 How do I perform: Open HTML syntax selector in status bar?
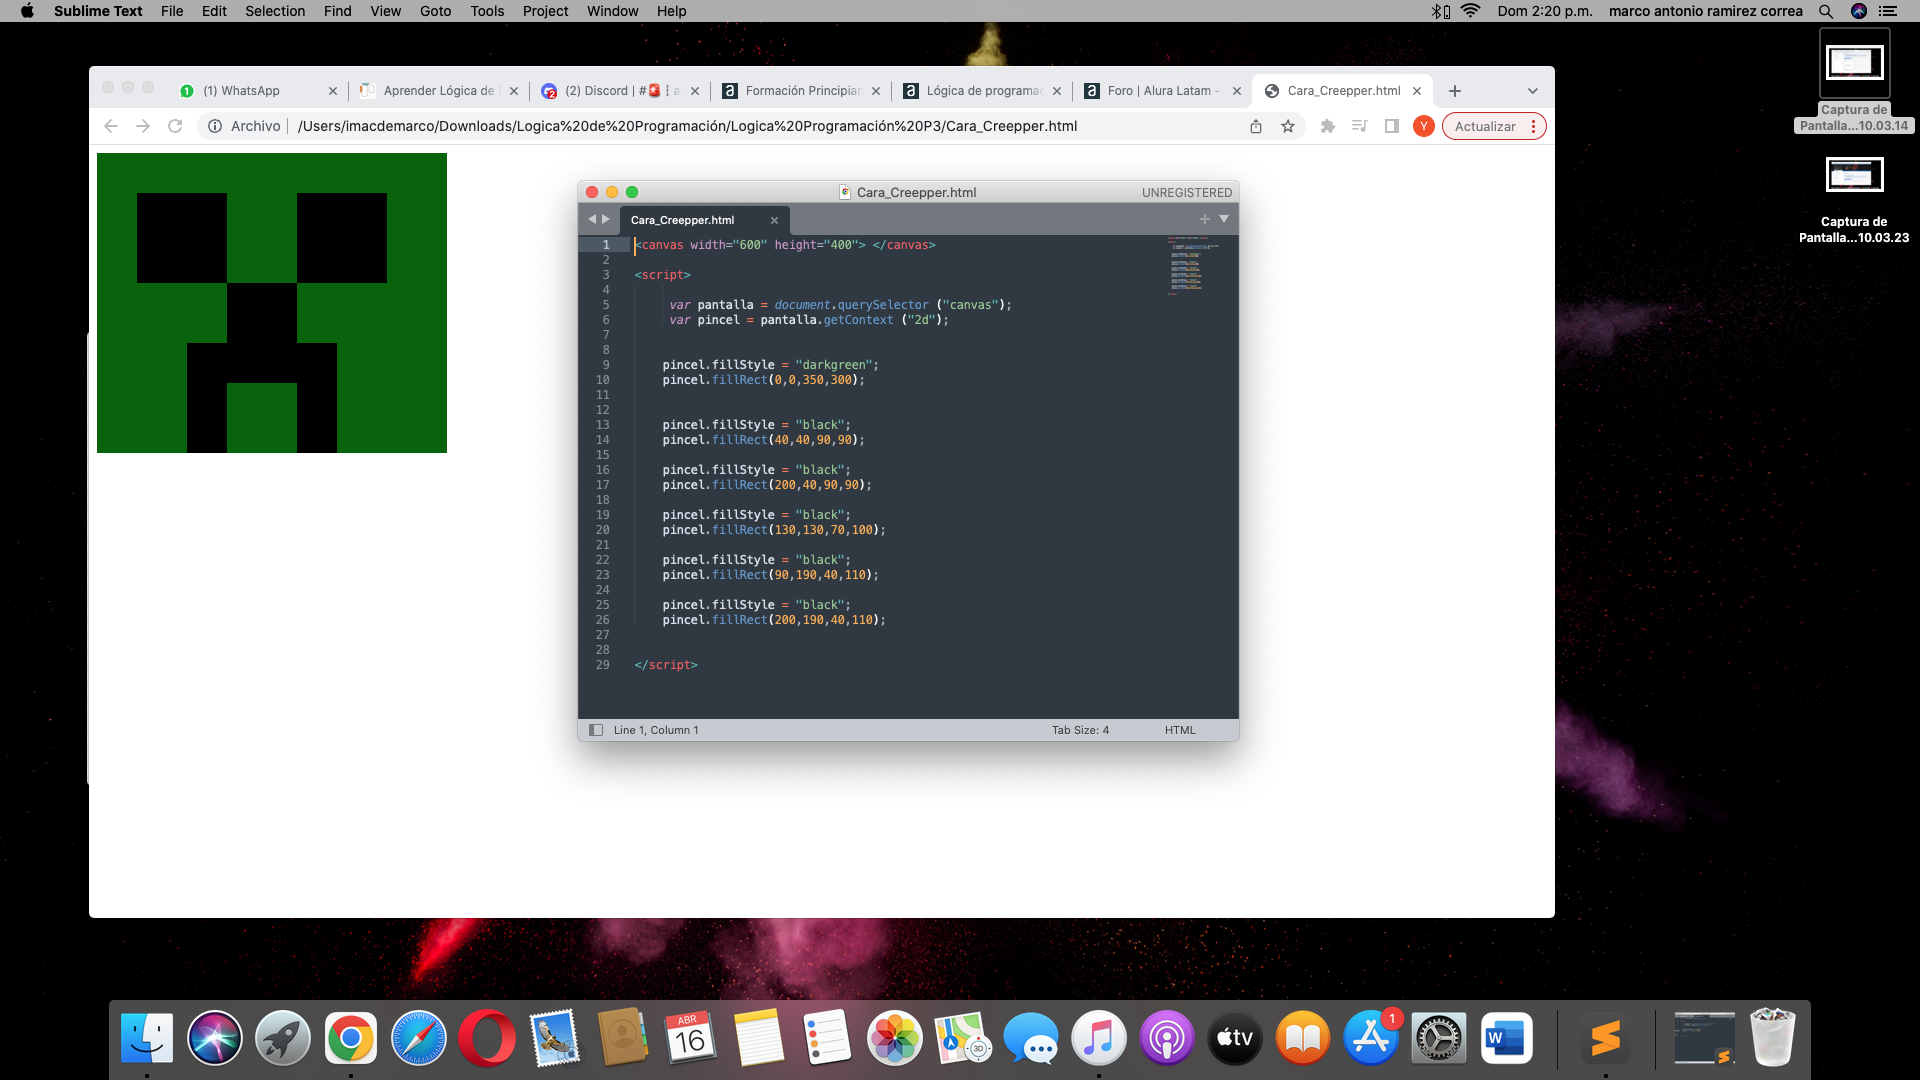(x=1180, y=730)
